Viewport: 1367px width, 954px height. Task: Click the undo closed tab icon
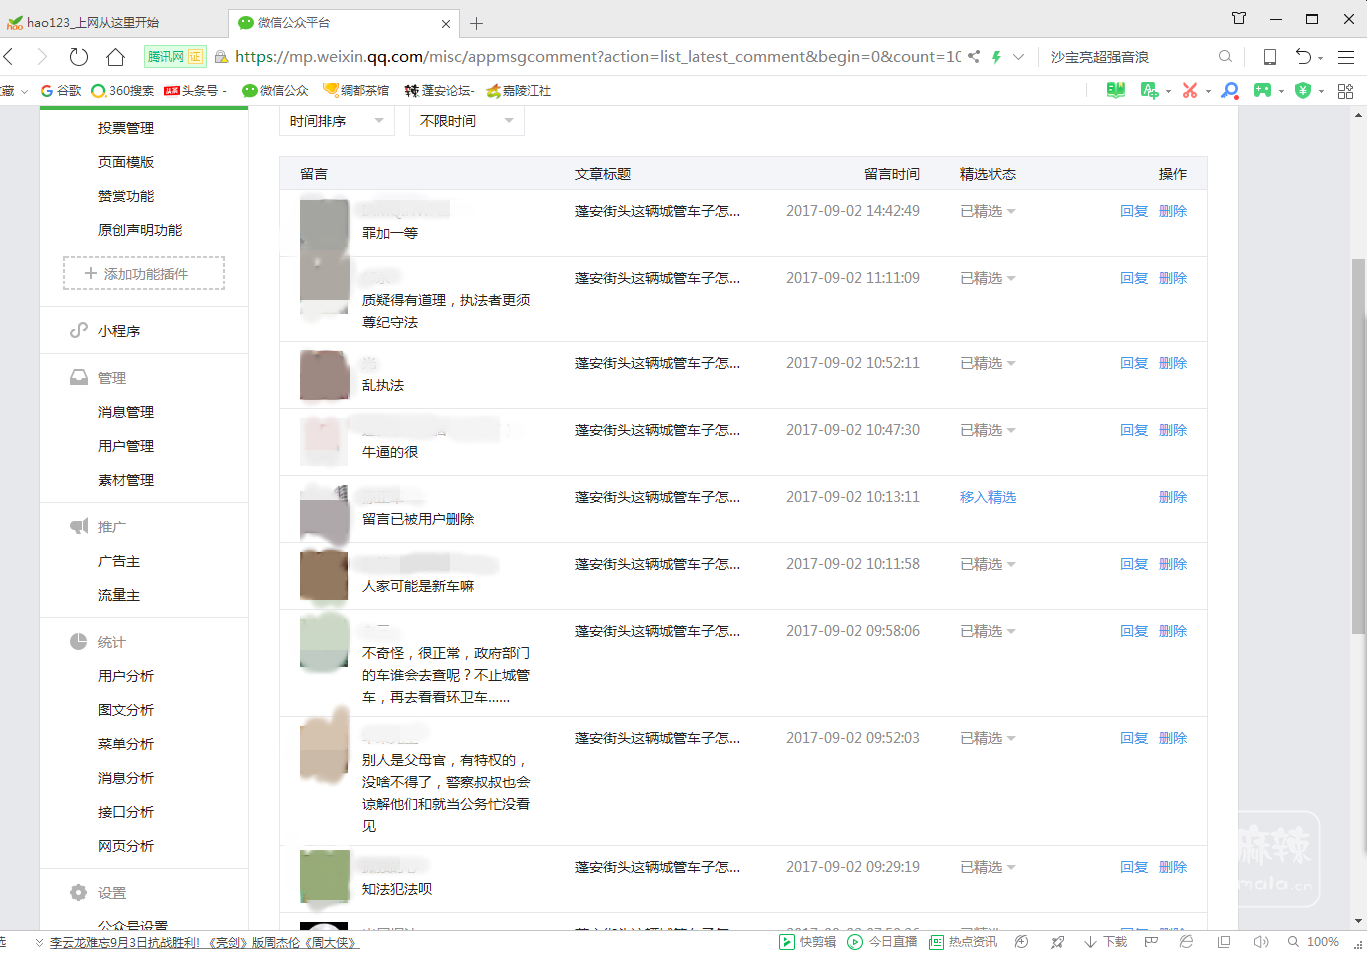coord(1303,57)
